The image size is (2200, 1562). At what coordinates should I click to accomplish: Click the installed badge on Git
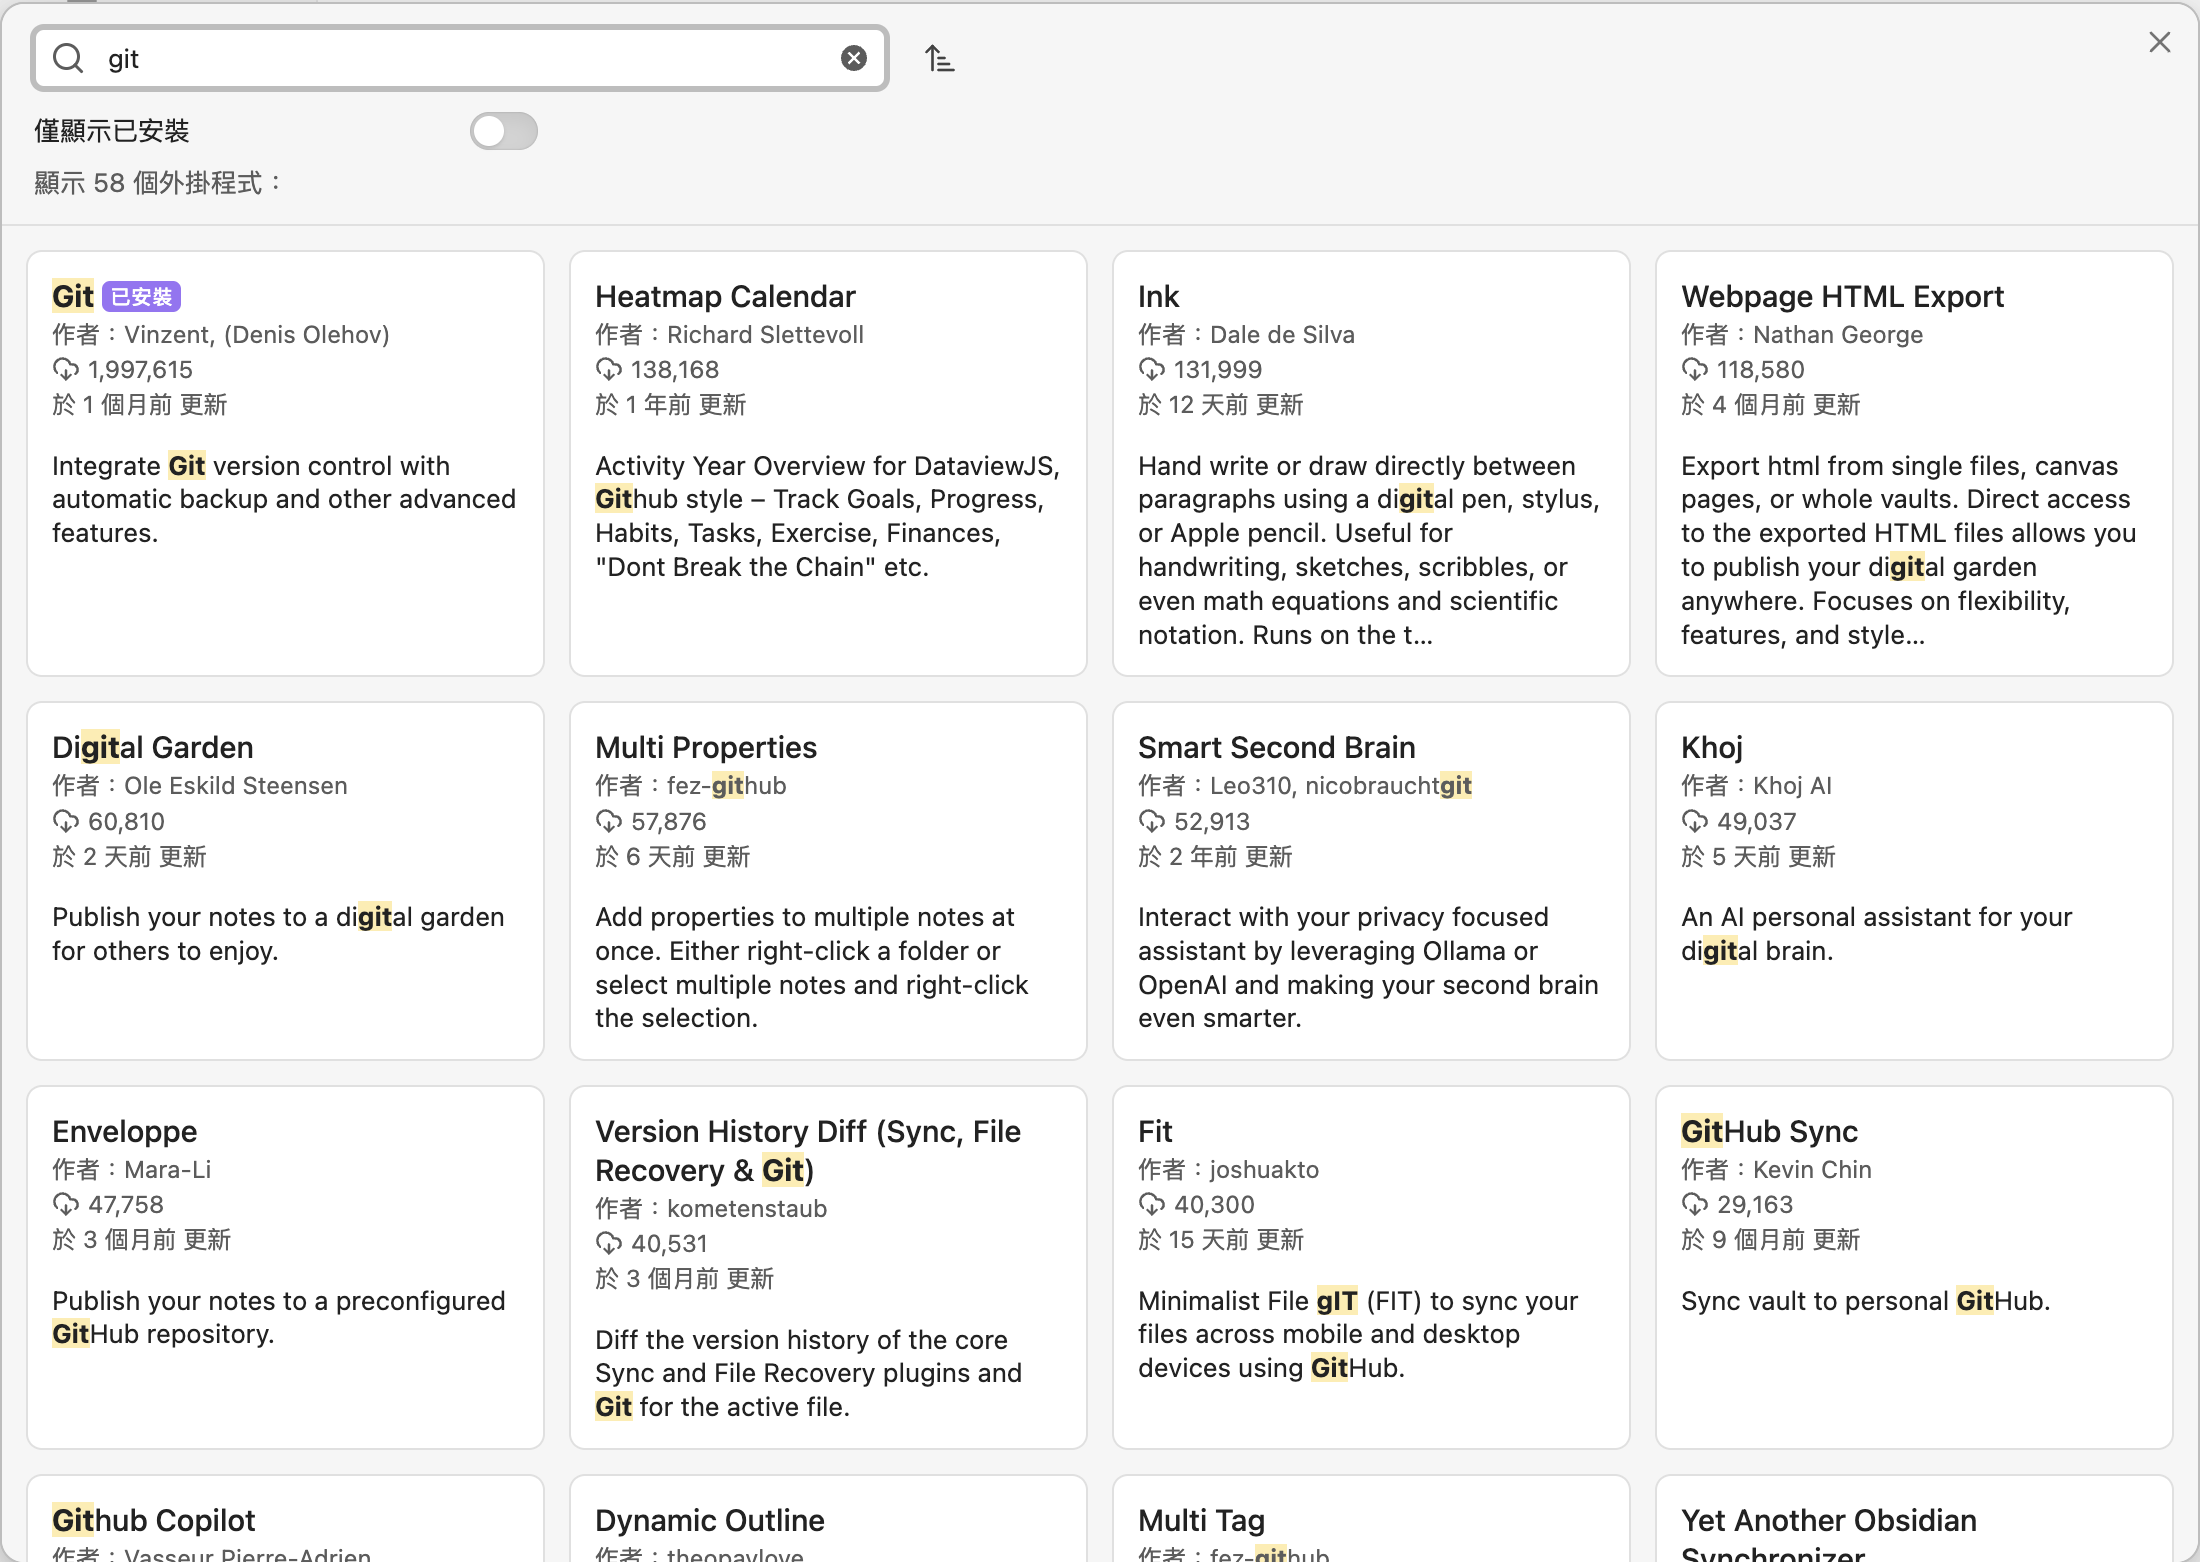click(141, 297)
